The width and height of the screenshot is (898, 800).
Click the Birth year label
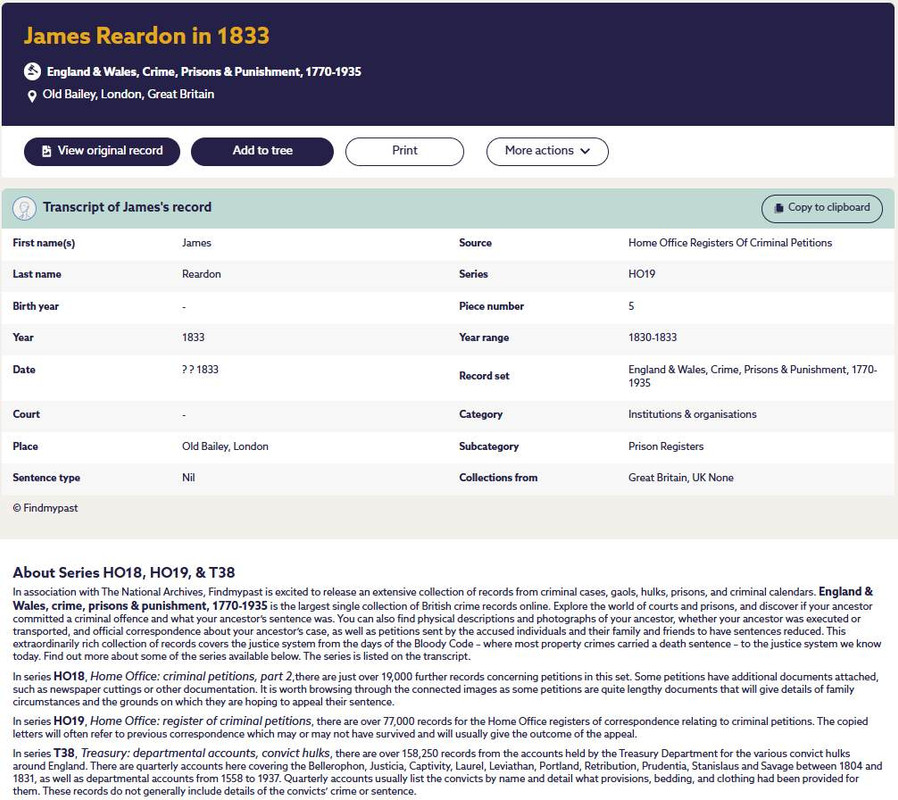36,306
